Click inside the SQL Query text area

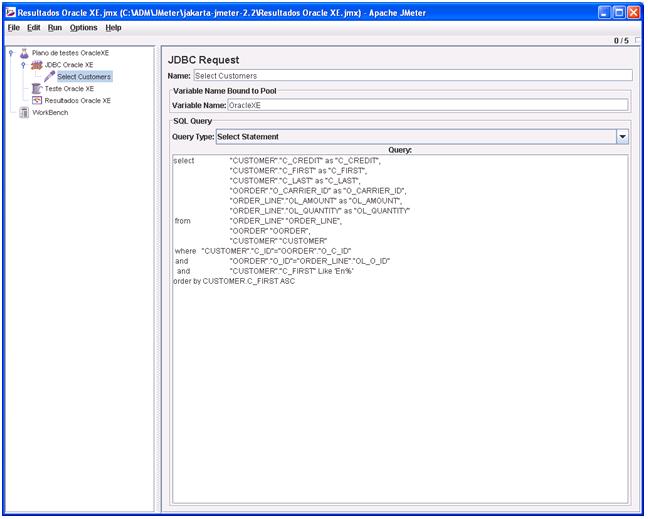click(400, 380)
